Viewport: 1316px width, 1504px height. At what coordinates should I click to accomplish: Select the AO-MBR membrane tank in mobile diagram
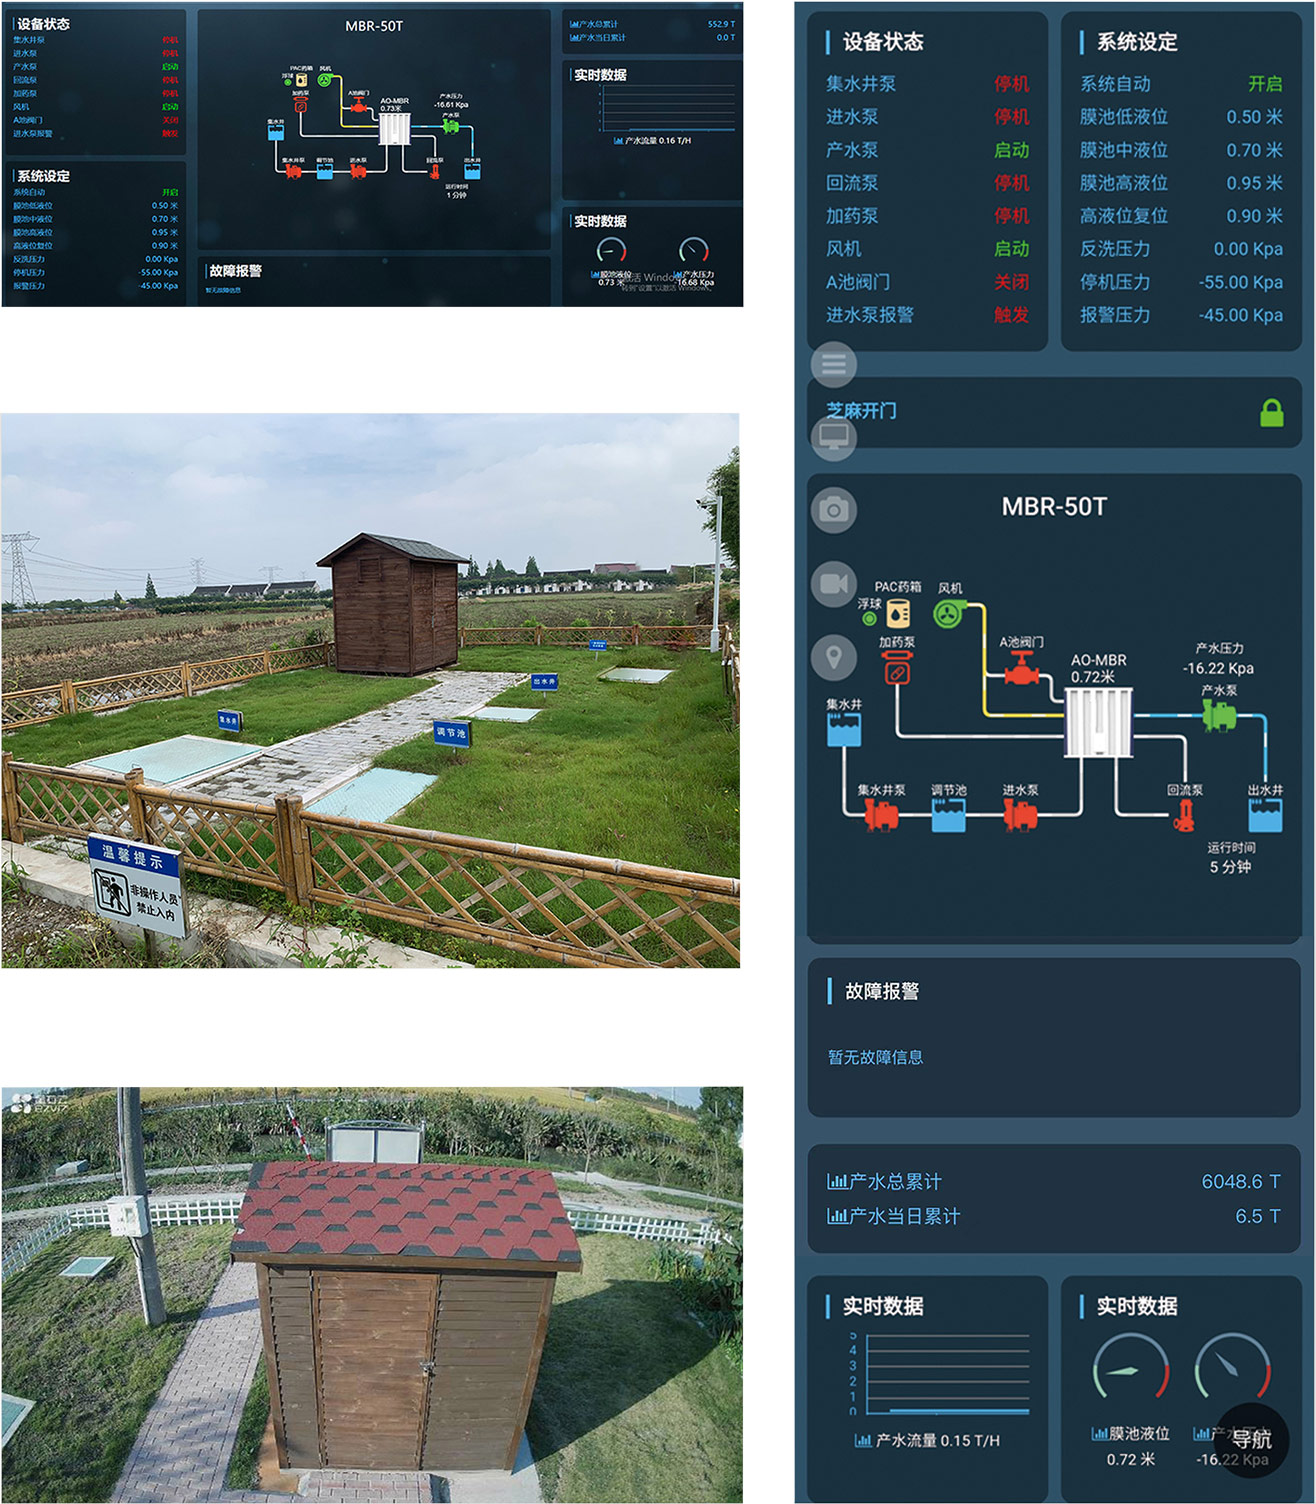tap(1098, 722)
